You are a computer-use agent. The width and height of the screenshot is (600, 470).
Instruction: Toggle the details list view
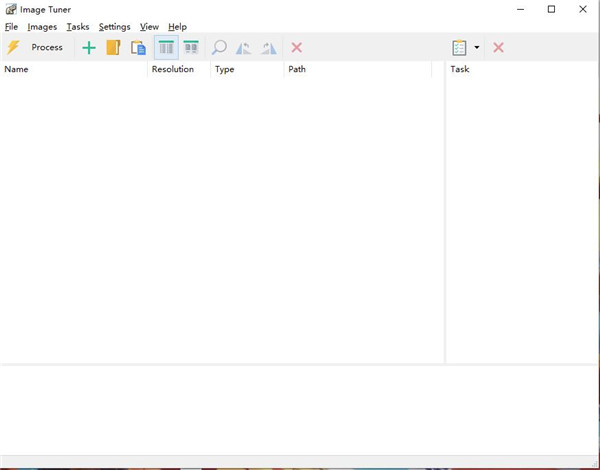coord(166,47)
